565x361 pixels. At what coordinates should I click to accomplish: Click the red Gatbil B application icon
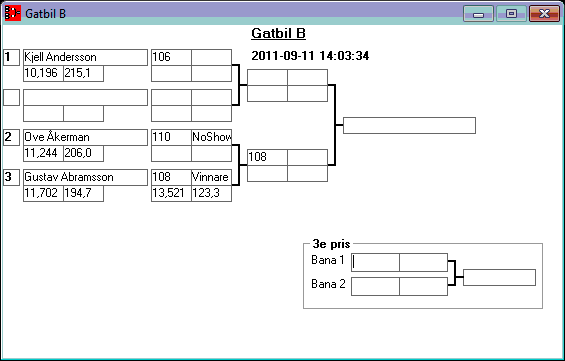(x=12, y=13)
